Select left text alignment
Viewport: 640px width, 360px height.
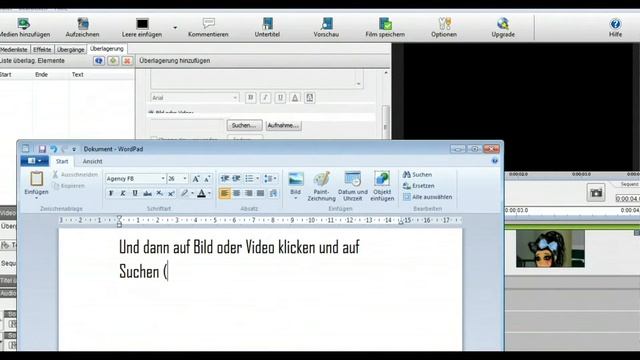tap(224, 193)
